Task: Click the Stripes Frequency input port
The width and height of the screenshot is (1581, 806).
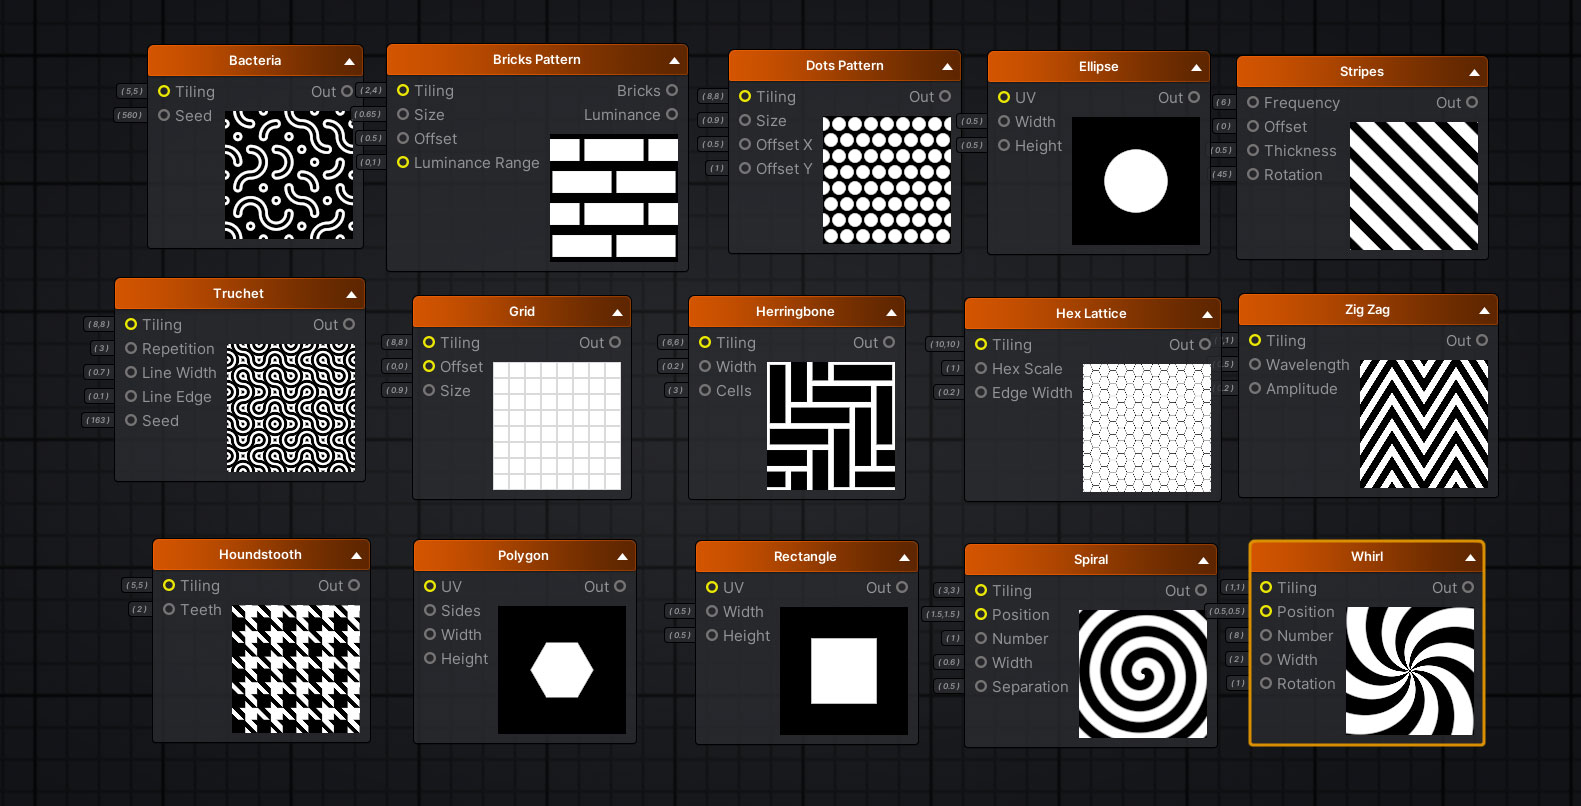Action: (1253, 102)
